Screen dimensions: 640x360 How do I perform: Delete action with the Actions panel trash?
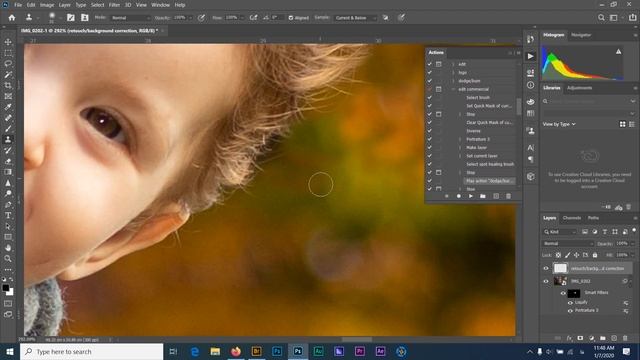(508, 196)
